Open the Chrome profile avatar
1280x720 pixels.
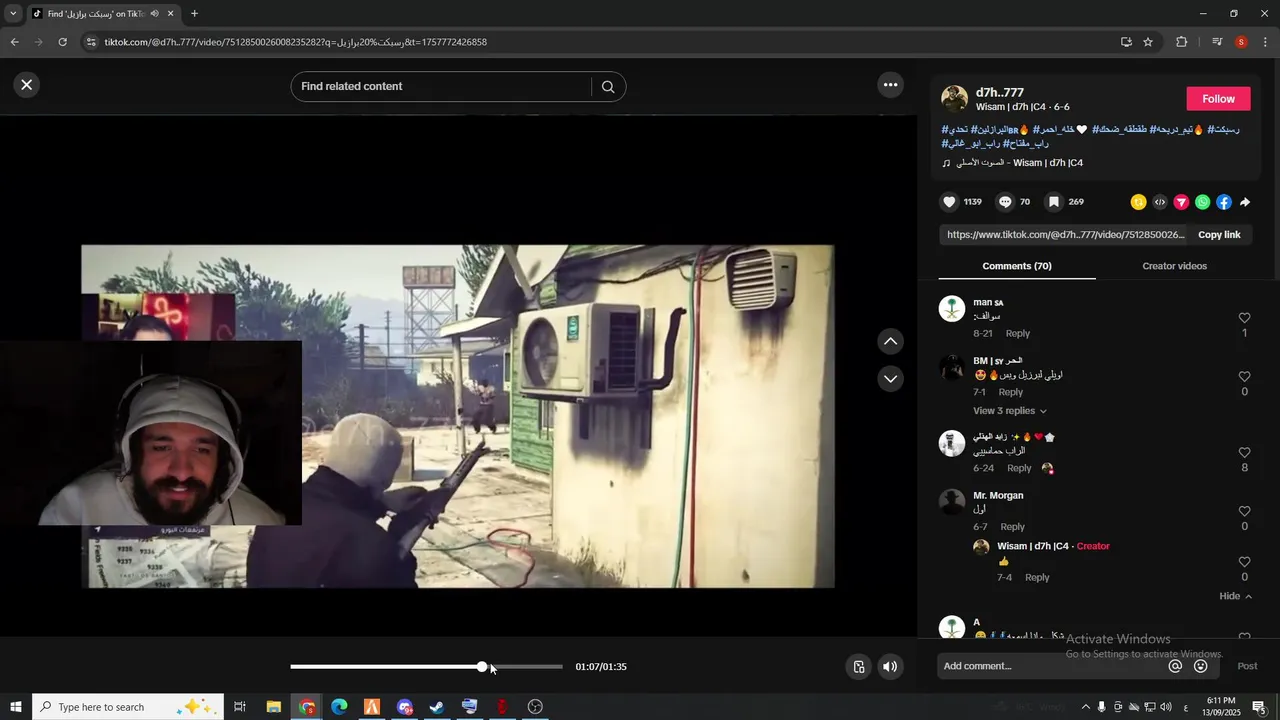point(1241,42)
